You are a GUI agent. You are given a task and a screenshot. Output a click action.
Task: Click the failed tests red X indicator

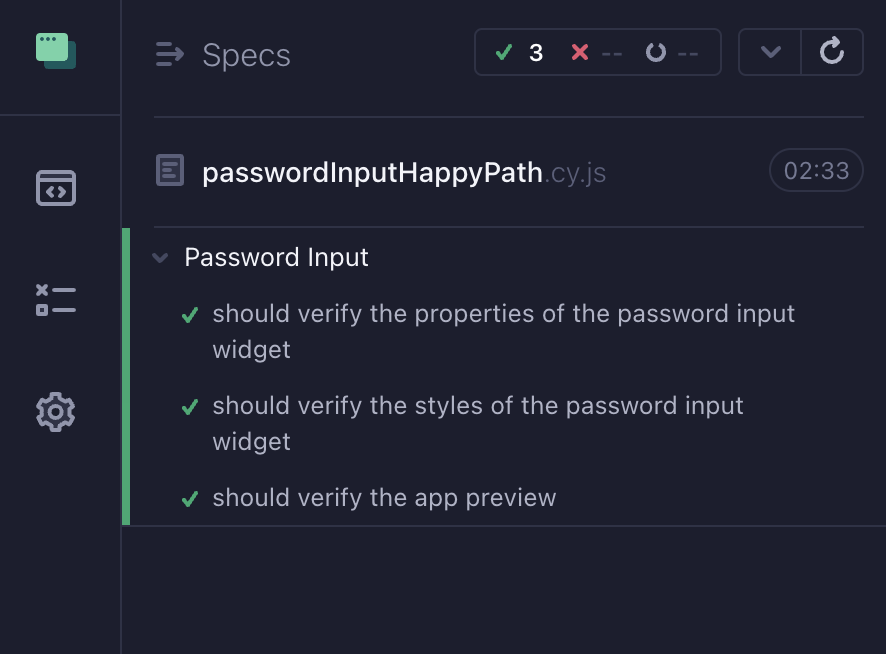coord(582,52)
